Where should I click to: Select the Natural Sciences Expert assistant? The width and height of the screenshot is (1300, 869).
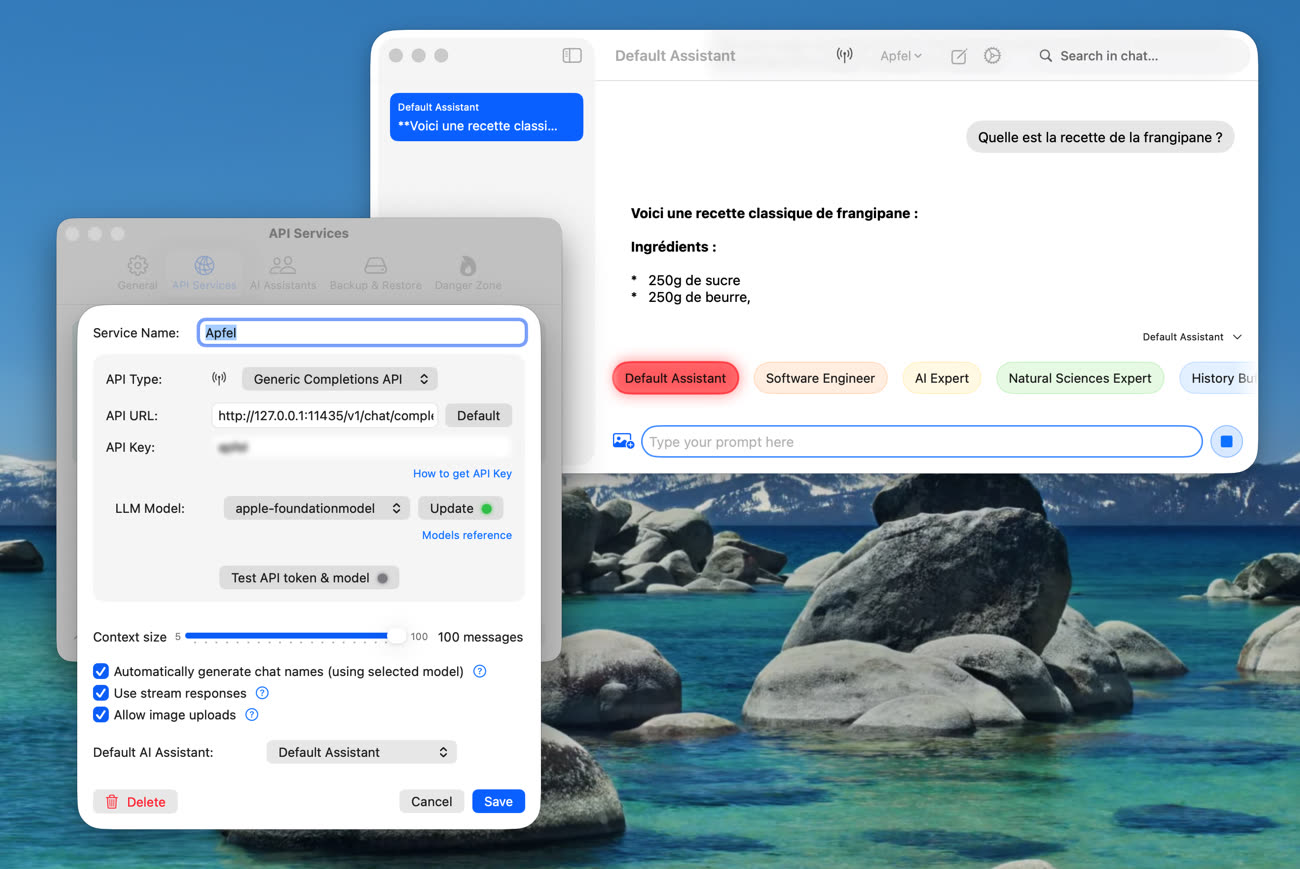click(x=1079, y=378)
